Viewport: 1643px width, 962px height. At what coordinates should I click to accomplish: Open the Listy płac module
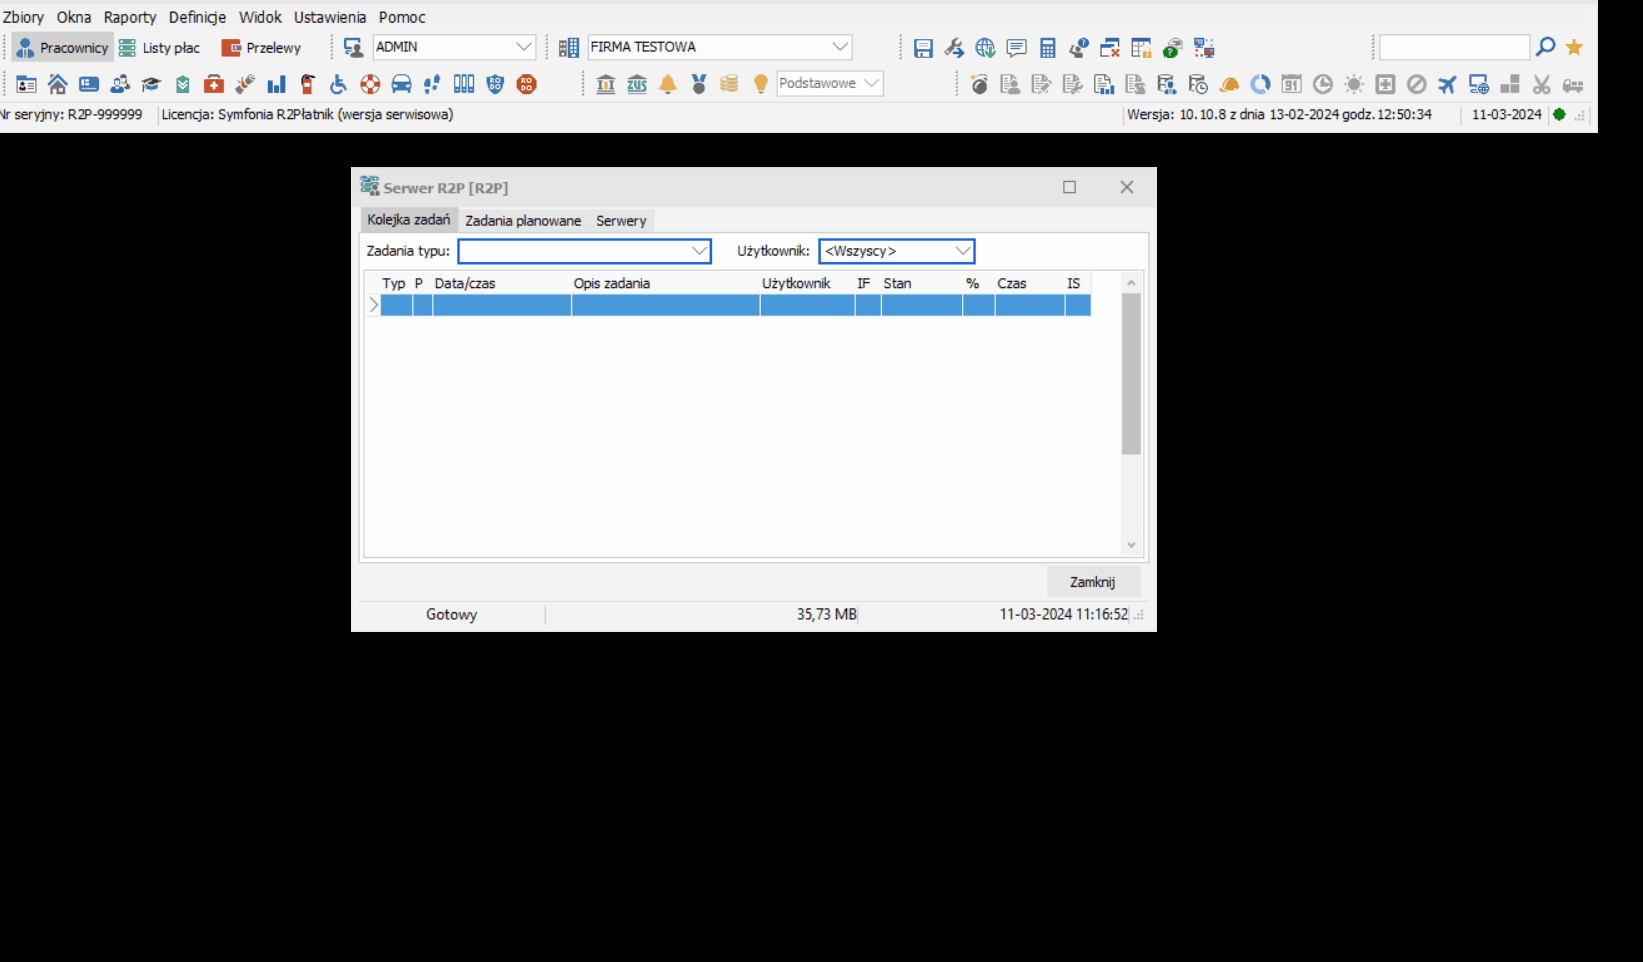coord(160,47)
